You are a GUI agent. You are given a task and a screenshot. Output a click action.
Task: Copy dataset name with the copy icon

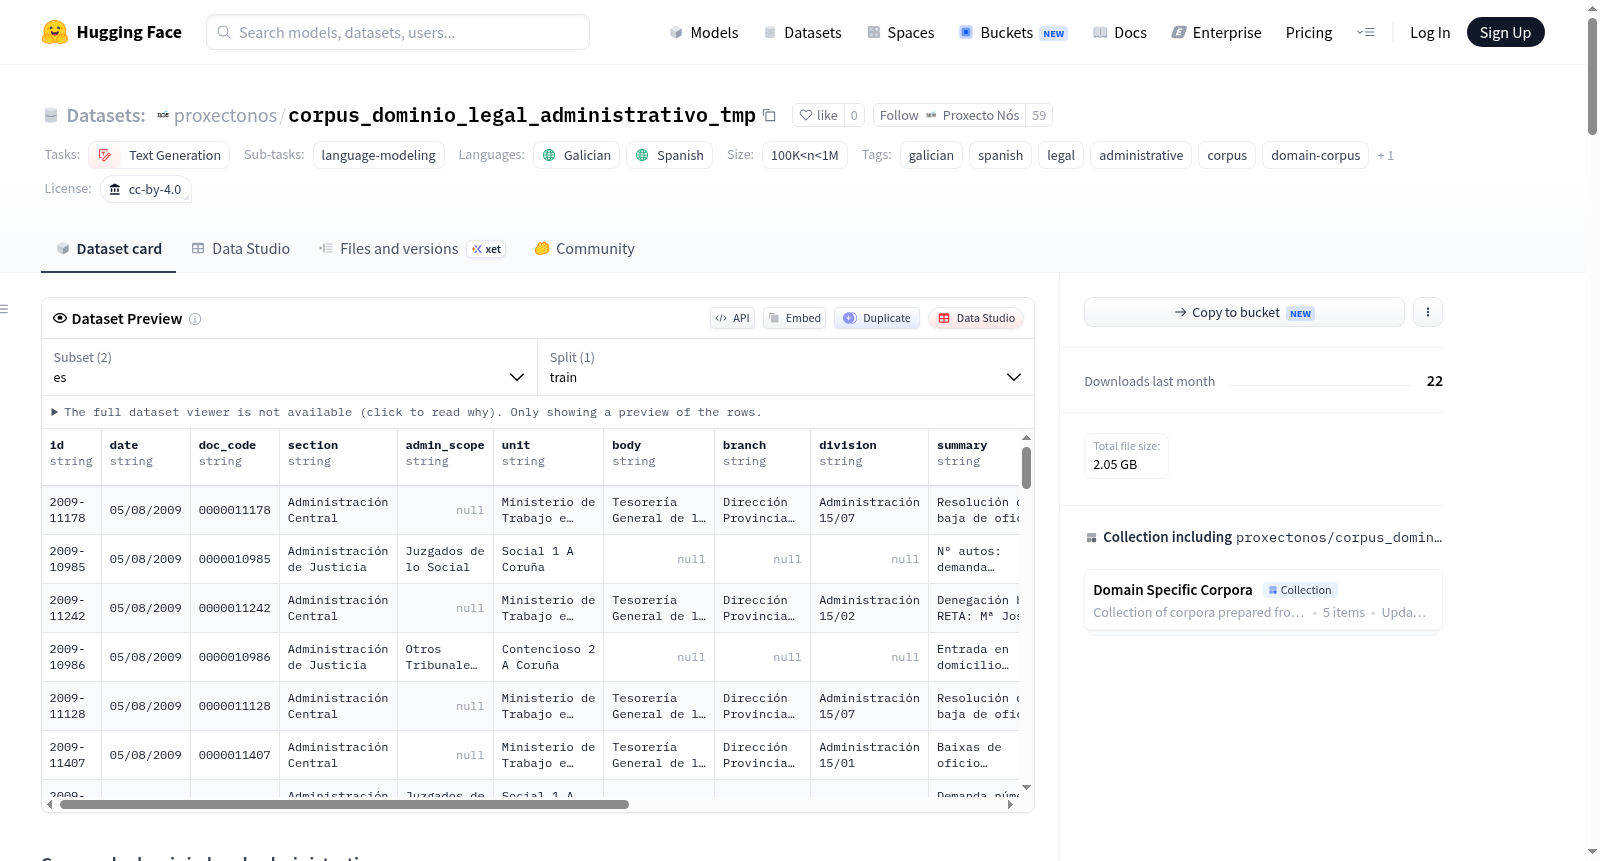click(769, 115)
